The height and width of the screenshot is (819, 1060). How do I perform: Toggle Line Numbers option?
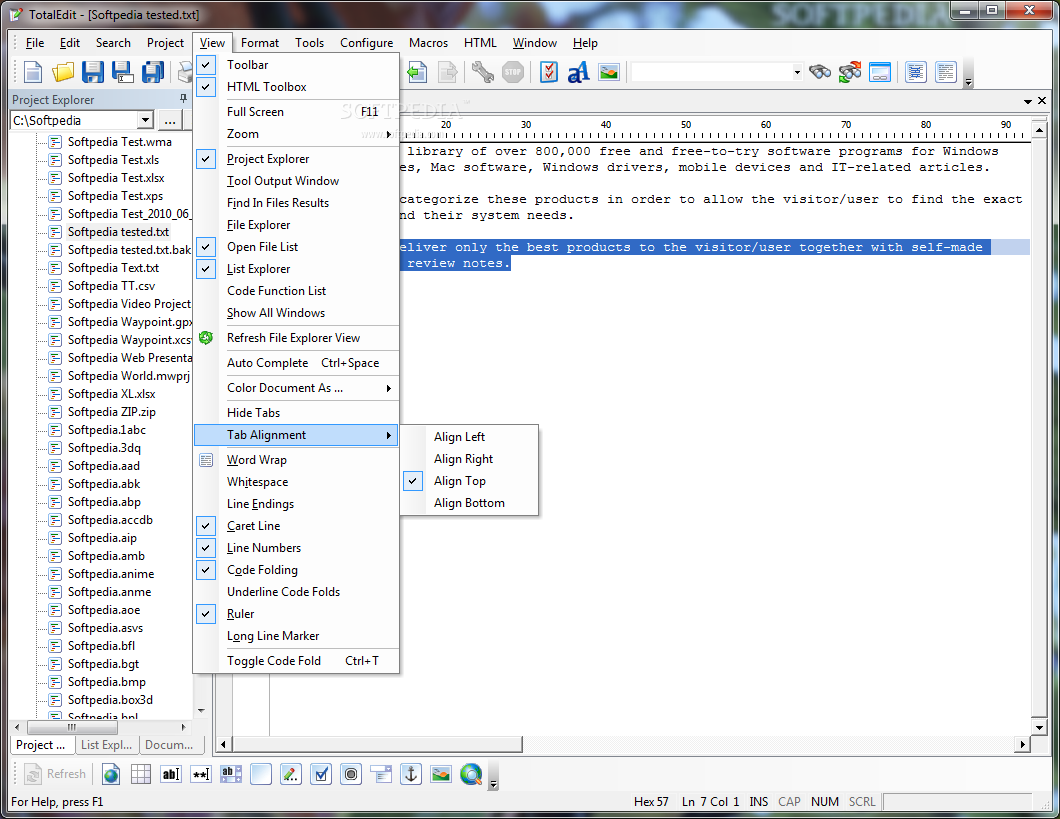point(296,548)
